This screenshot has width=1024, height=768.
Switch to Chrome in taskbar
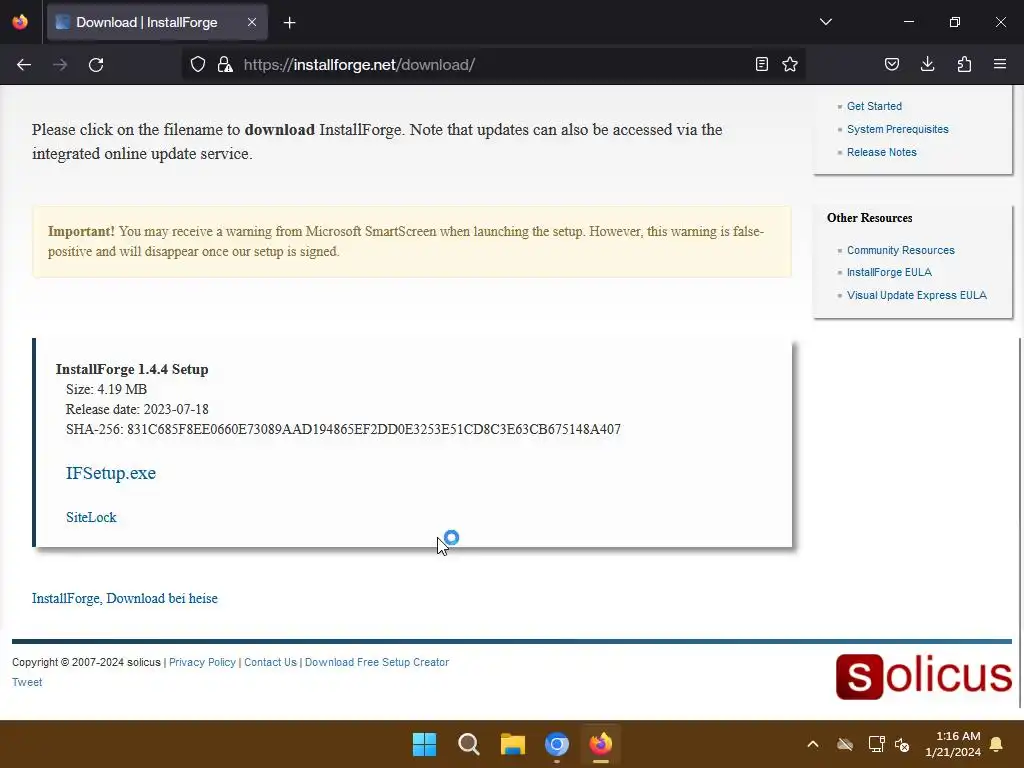tap(557, 744)
